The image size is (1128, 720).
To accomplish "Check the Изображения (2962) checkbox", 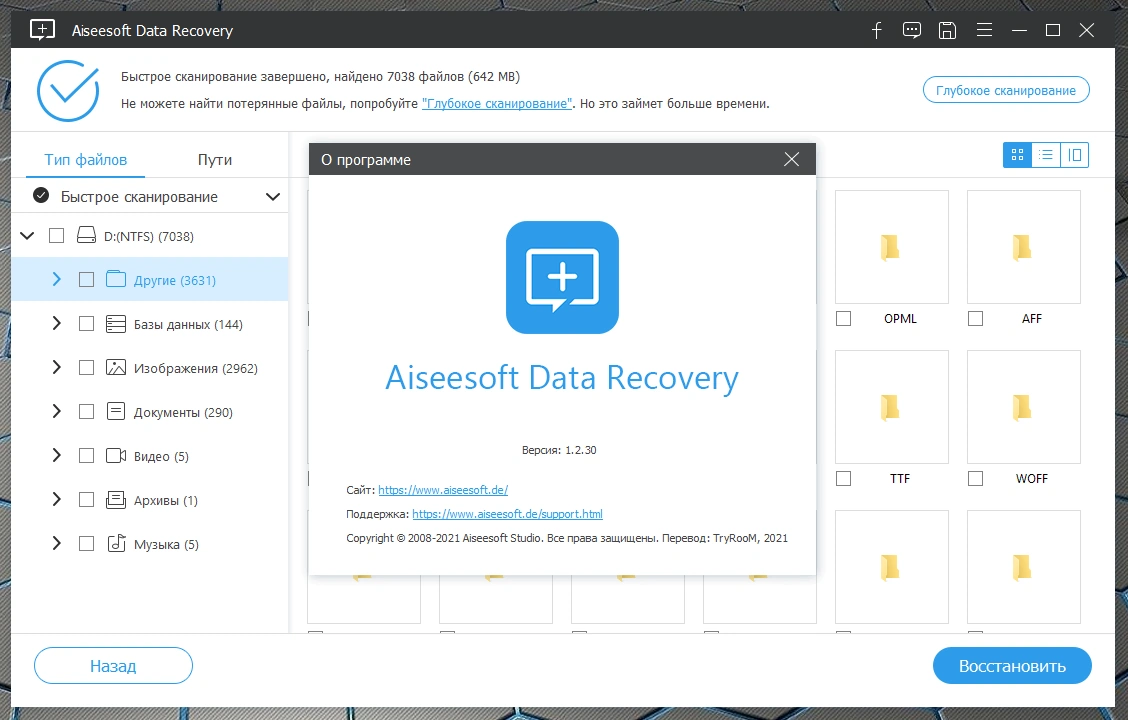I will pyautogui.click(x=86, y=368).
